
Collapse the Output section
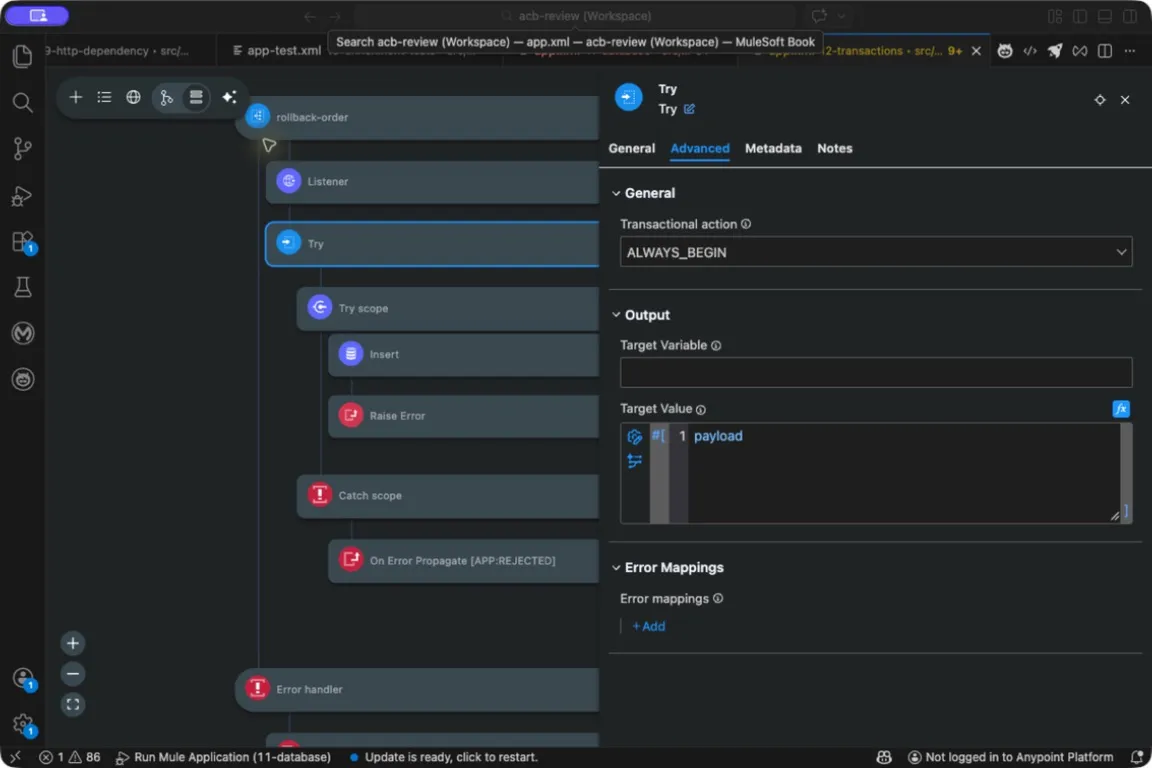point(616,315)
